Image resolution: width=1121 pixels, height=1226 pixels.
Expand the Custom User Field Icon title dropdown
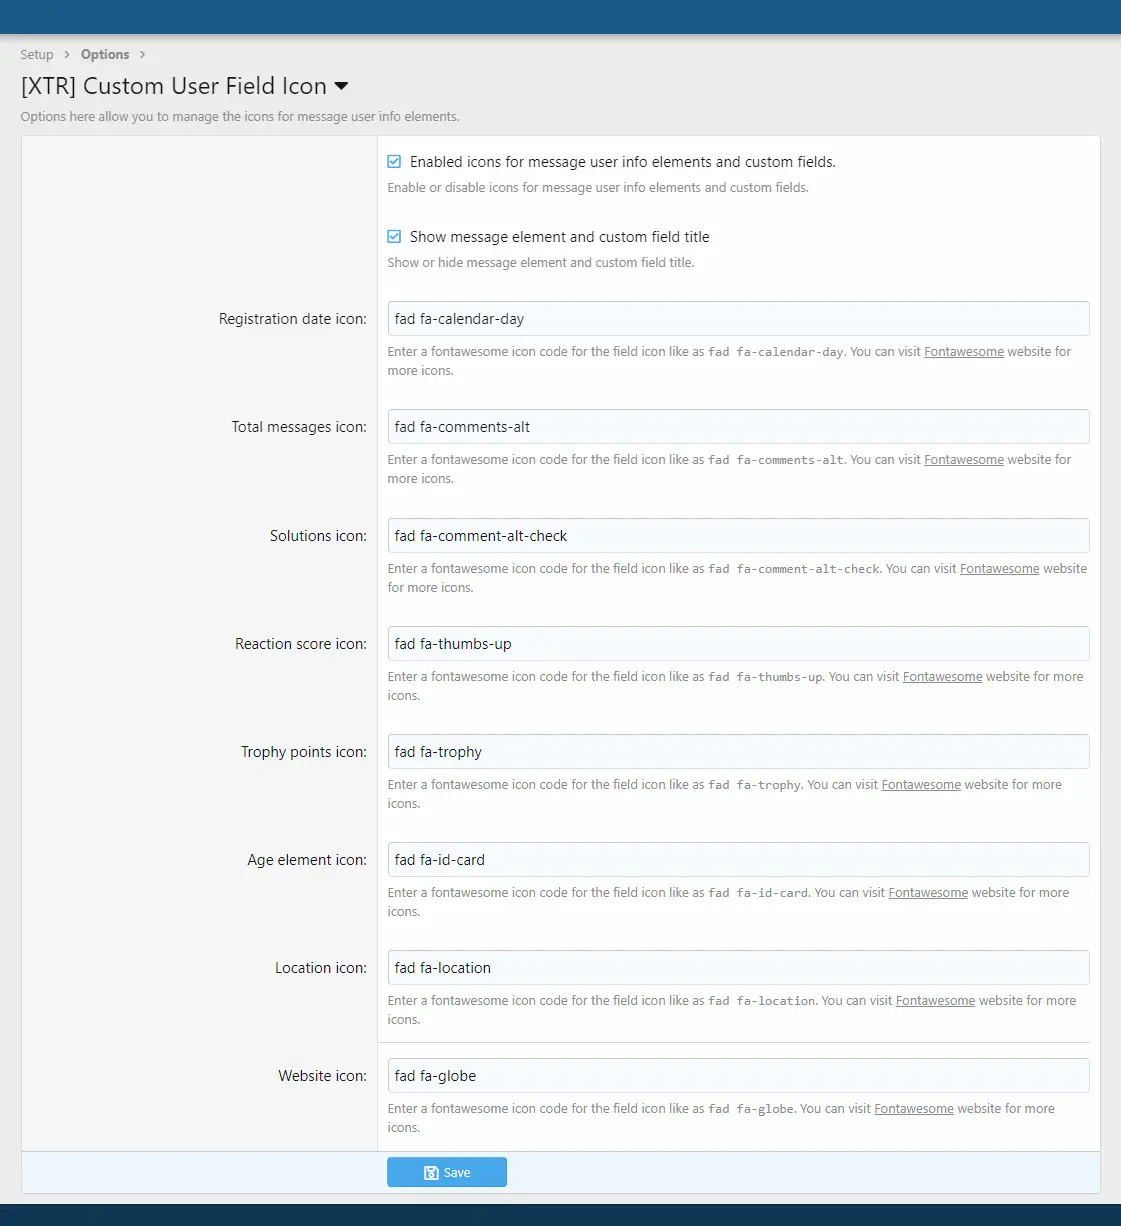click(x=341, y=87)
